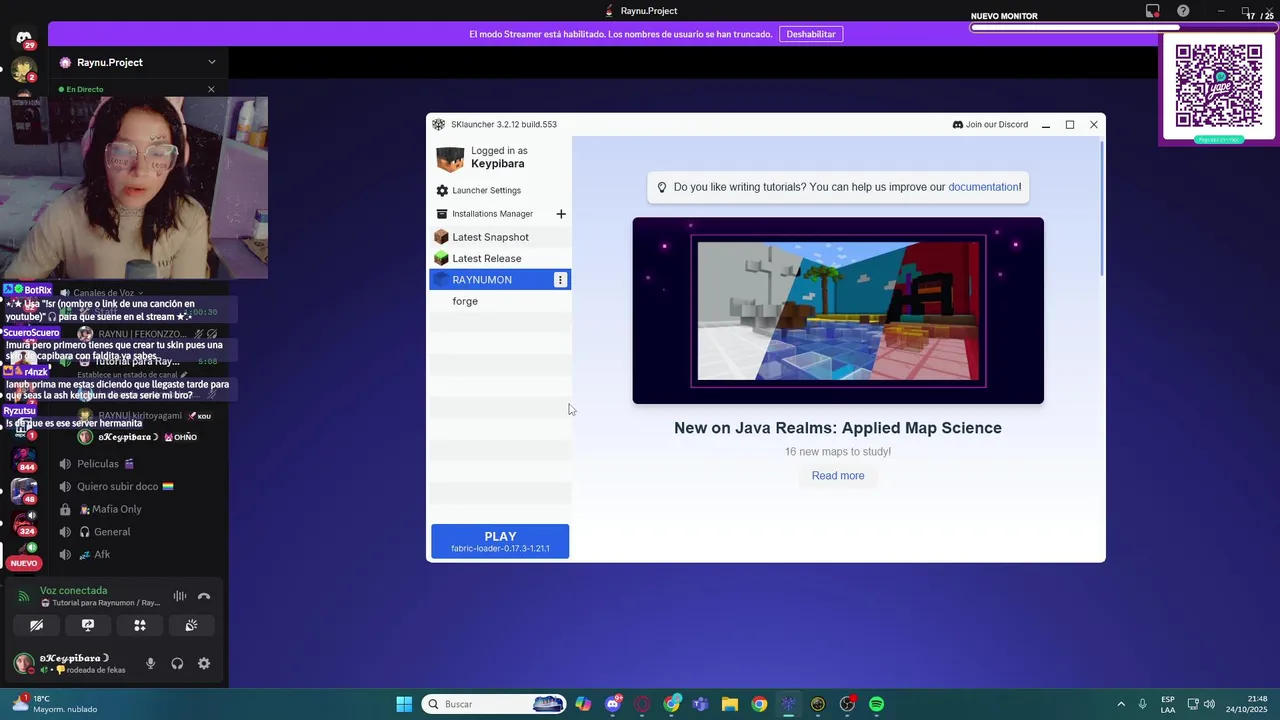
Task: Open Opera GX from the taskbar
Action: 642,704
